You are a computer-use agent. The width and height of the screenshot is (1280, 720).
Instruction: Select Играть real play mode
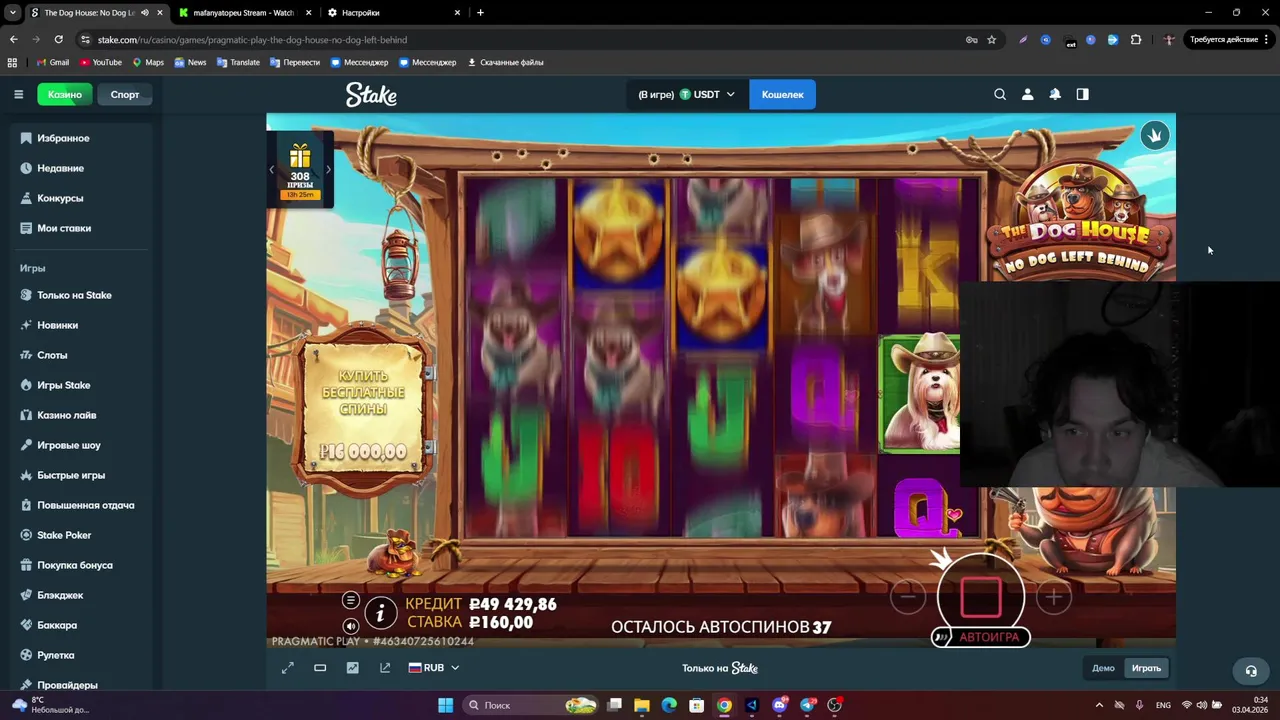pyautogui.click(x=1146, y=668)
